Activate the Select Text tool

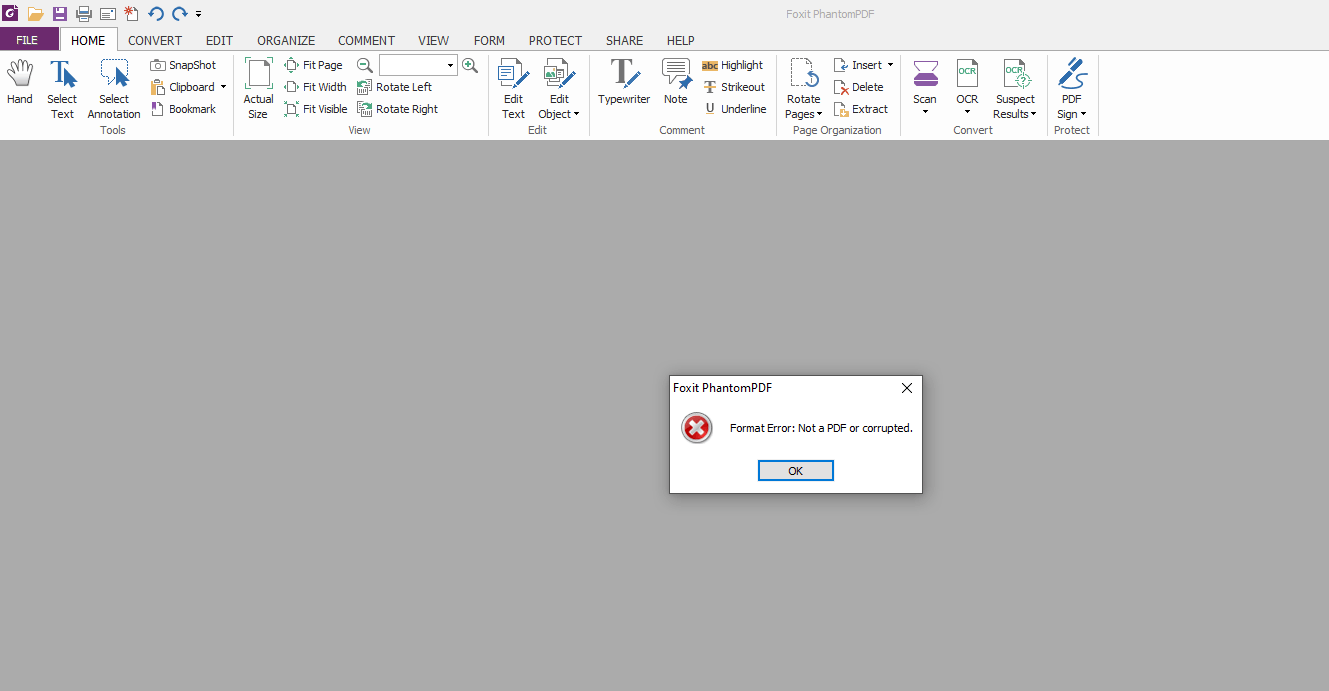pyautogui.click(x=62, y=85)
